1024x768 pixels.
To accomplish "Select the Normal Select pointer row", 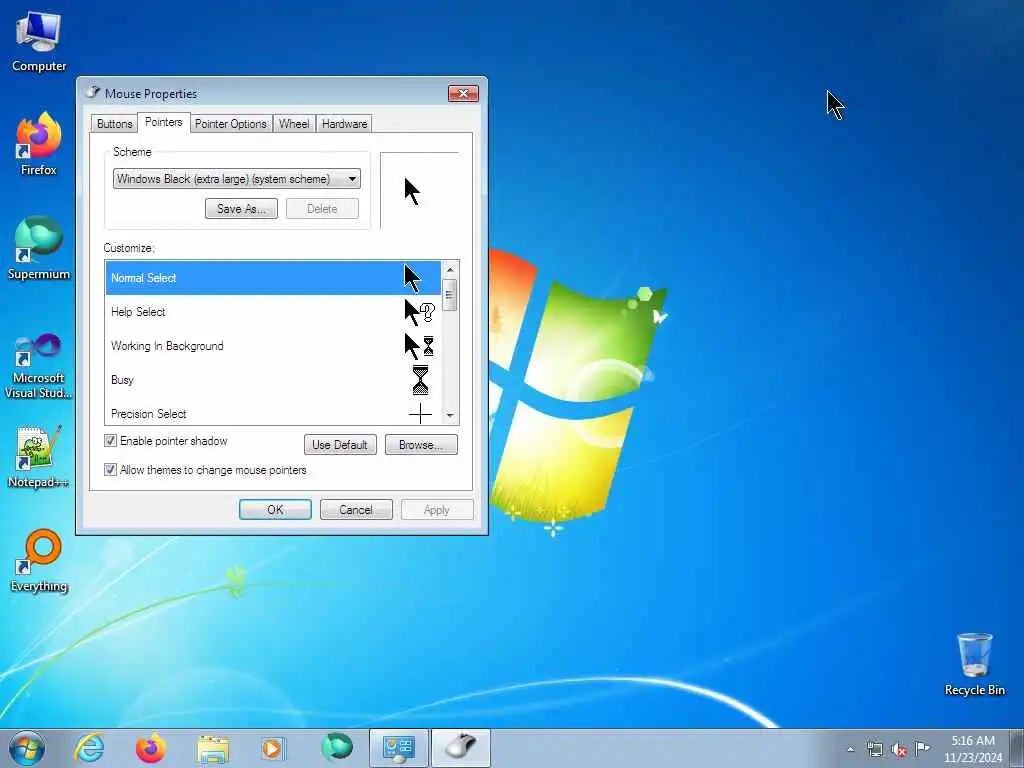I will pos(273,278).
